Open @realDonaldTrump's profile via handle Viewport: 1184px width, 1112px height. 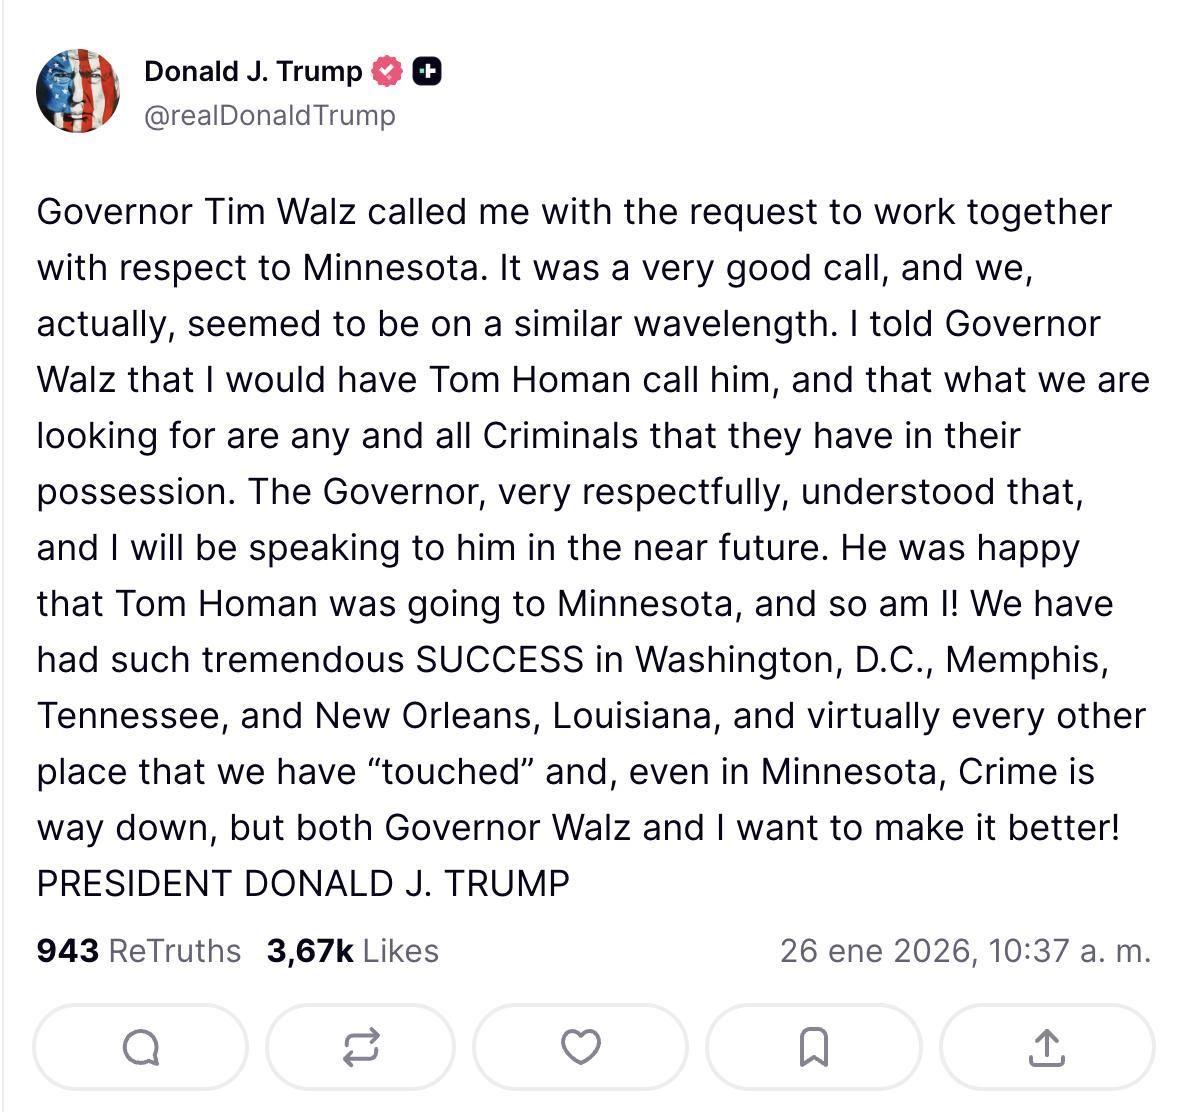(x=269, y=115)
